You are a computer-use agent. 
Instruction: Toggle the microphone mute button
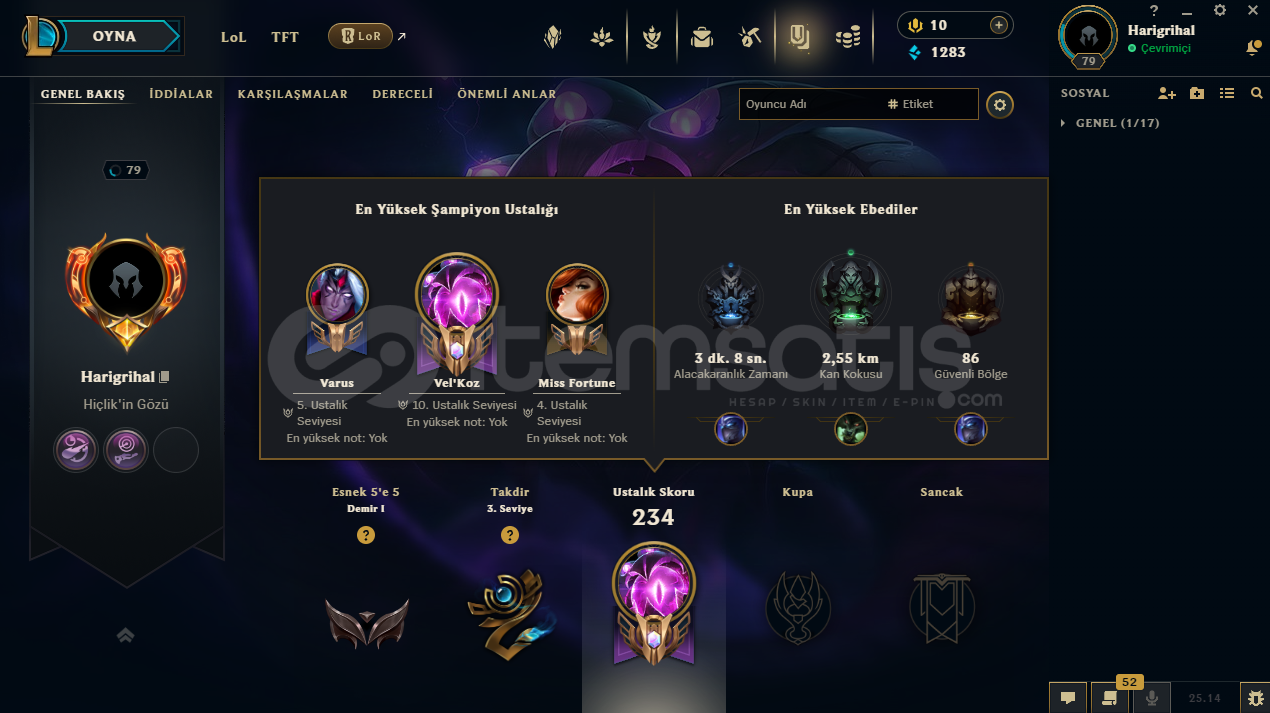pos(1152,698)
